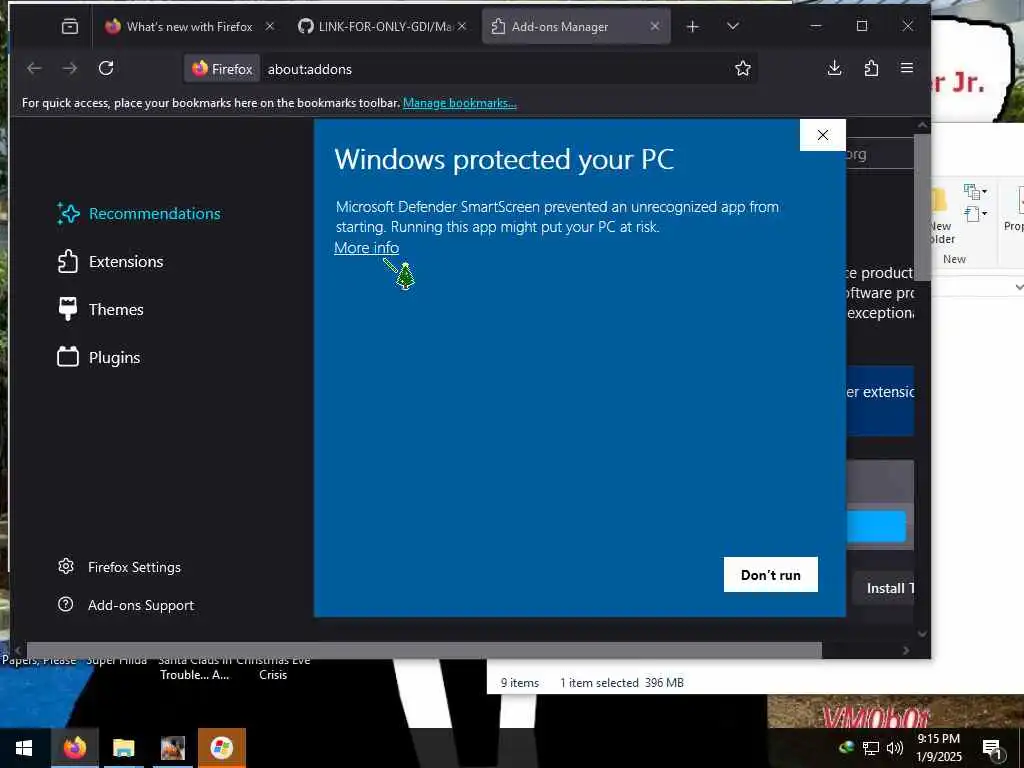
Task: Expand the list all tabs dropdown
Action: 733,26
